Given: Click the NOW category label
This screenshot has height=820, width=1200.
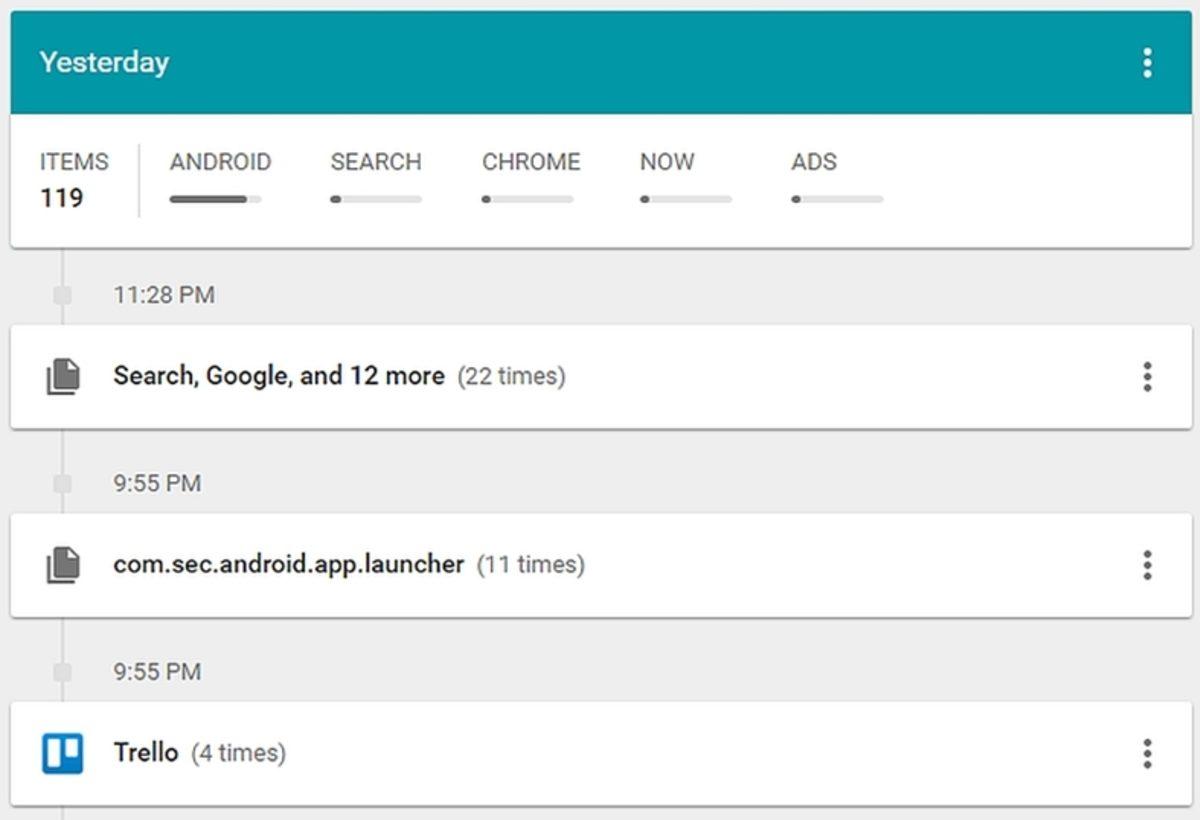Looking at the screenshot, I should [666, 161].
